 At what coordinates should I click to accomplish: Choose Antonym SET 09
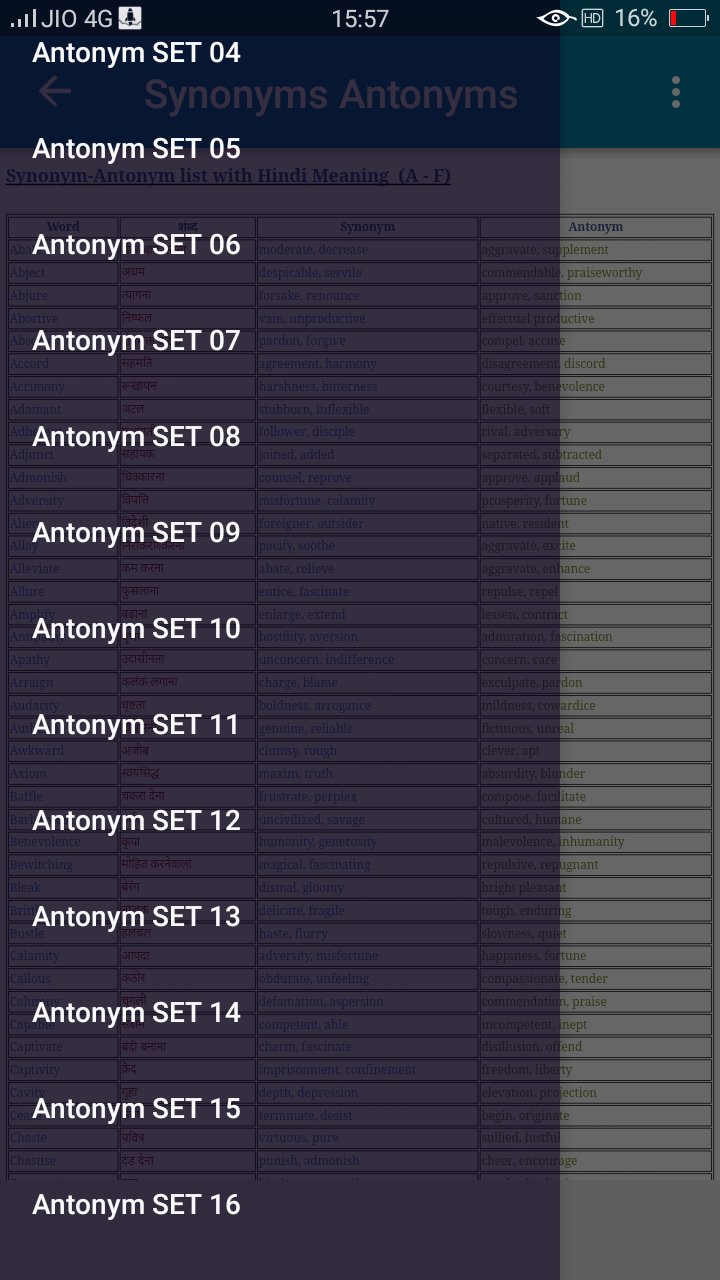click(x=137, y=533)
